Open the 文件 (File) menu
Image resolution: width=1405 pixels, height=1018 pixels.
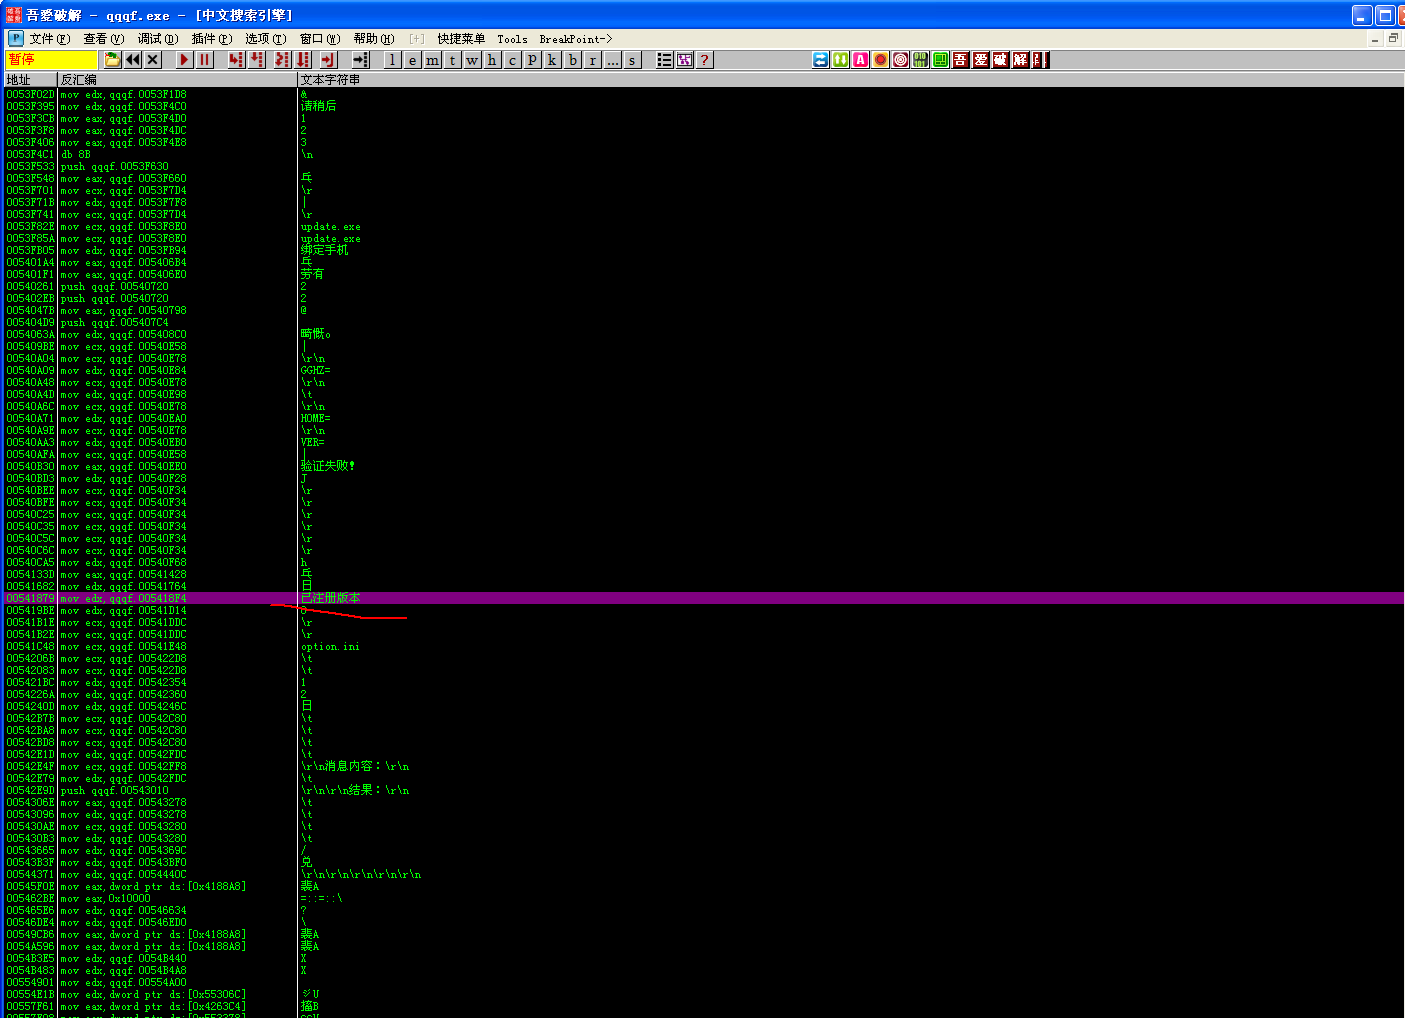coord(50,39)
